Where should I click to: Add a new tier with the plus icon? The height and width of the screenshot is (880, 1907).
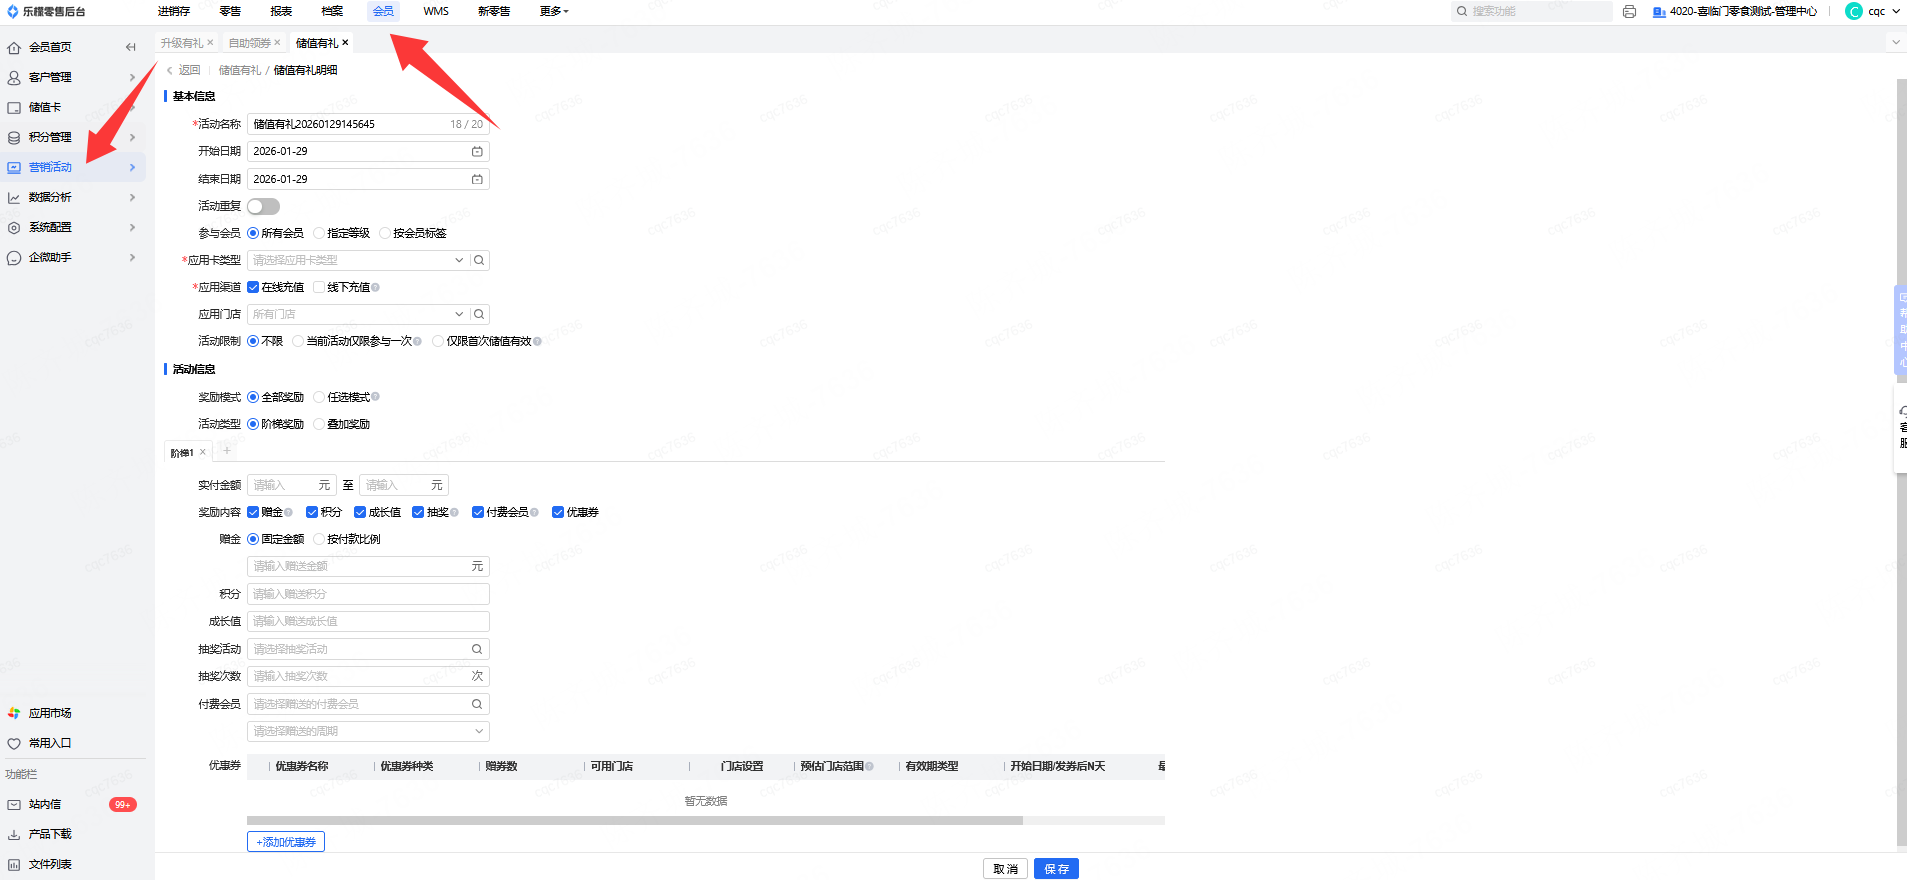(x=226, y=451)
